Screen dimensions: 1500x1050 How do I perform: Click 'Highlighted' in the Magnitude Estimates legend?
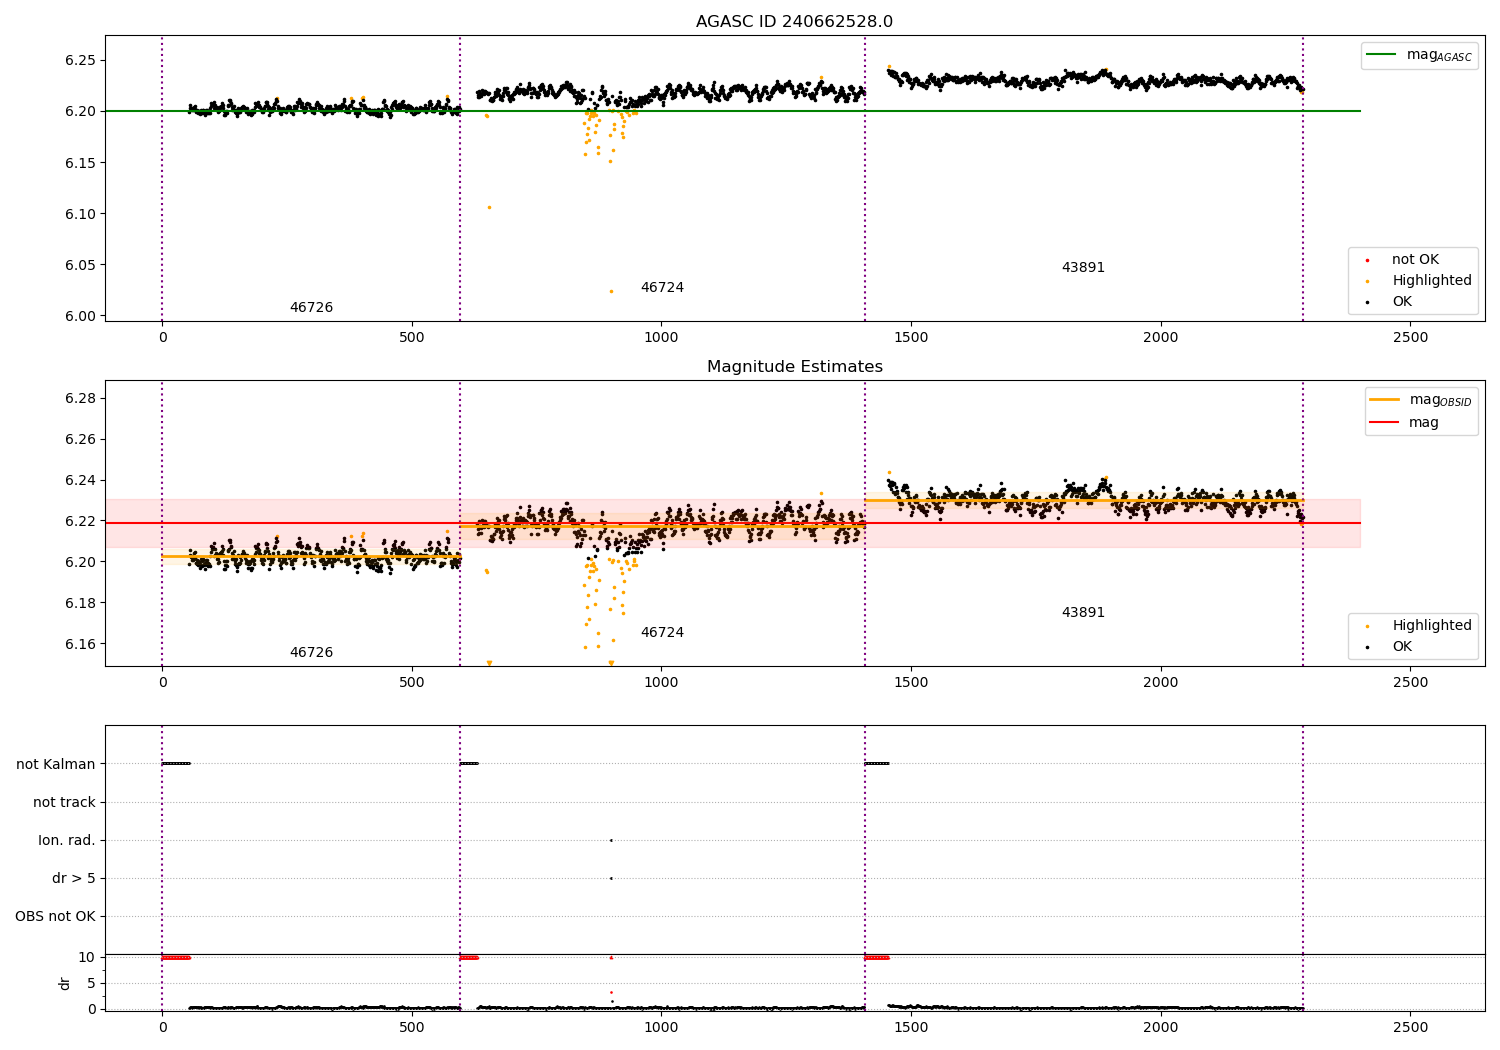[1432, 626]
